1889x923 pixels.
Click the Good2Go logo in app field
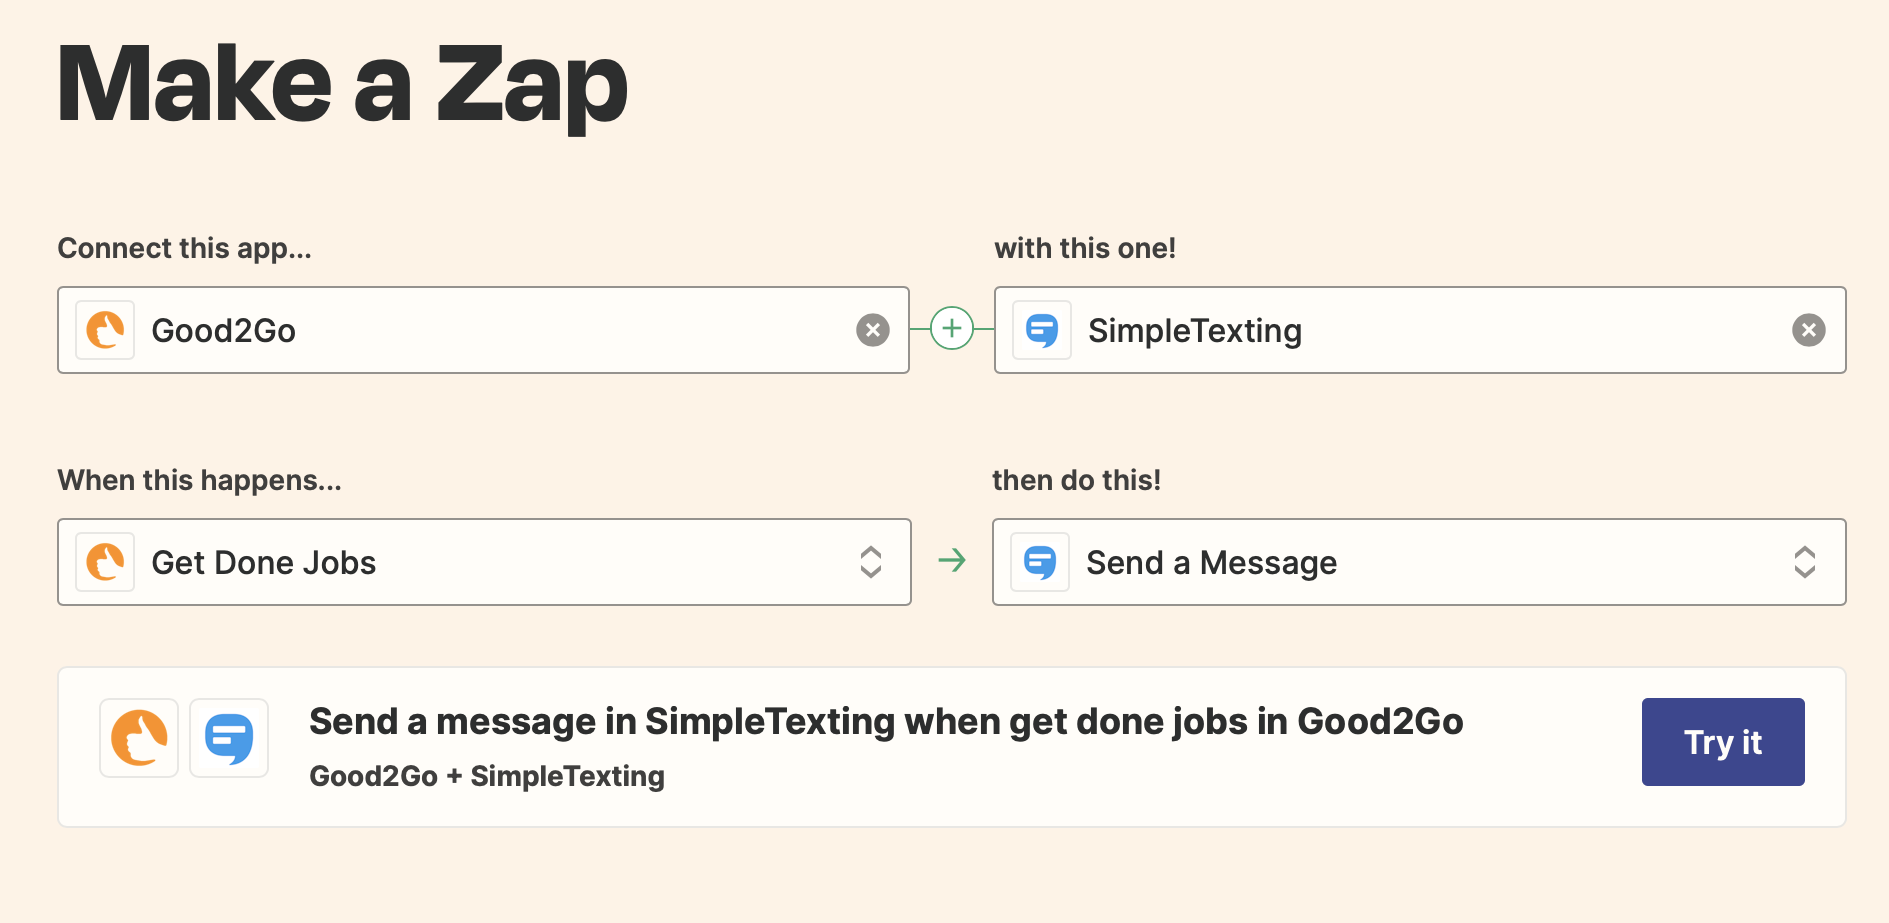[x=105, y=330]
